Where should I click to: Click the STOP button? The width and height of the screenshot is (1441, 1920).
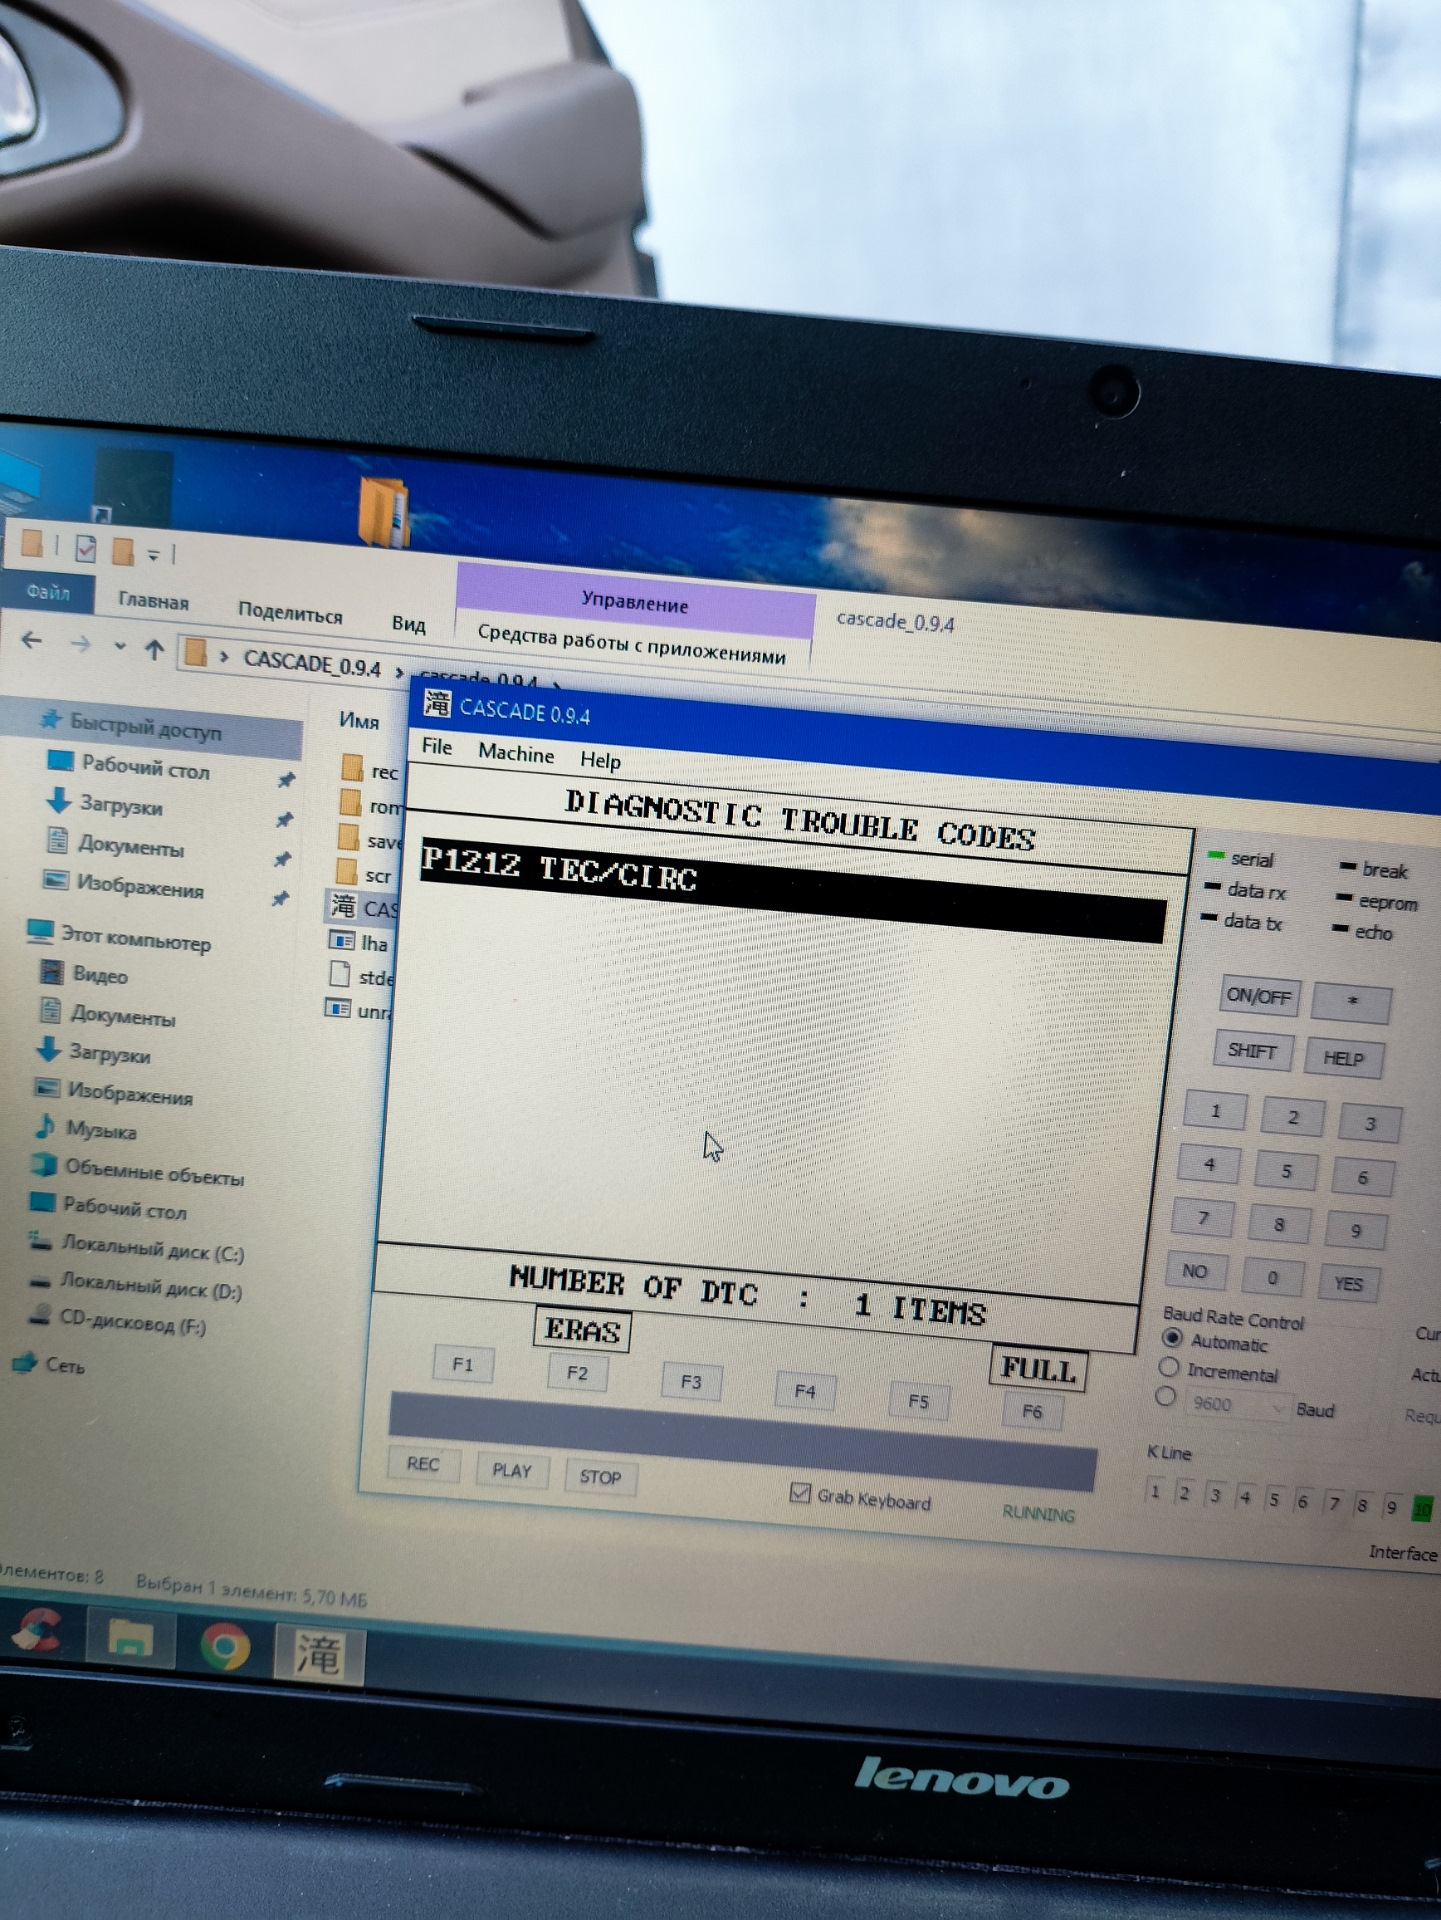click(600, 1477)
